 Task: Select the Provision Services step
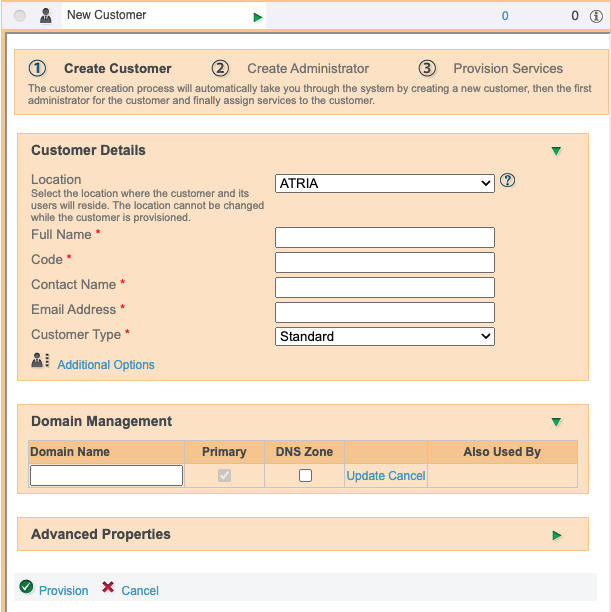[x=508, y=68]
